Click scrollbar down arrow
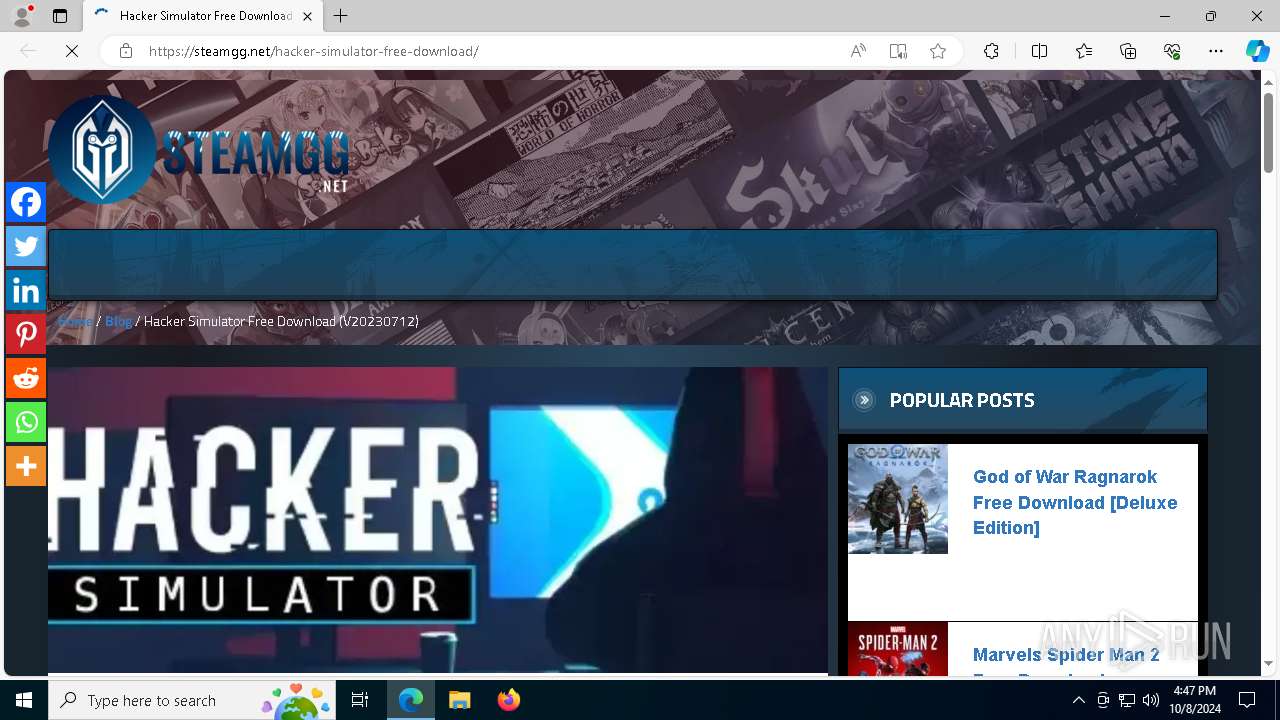The image size is (1280, 720). point(1268,663)
